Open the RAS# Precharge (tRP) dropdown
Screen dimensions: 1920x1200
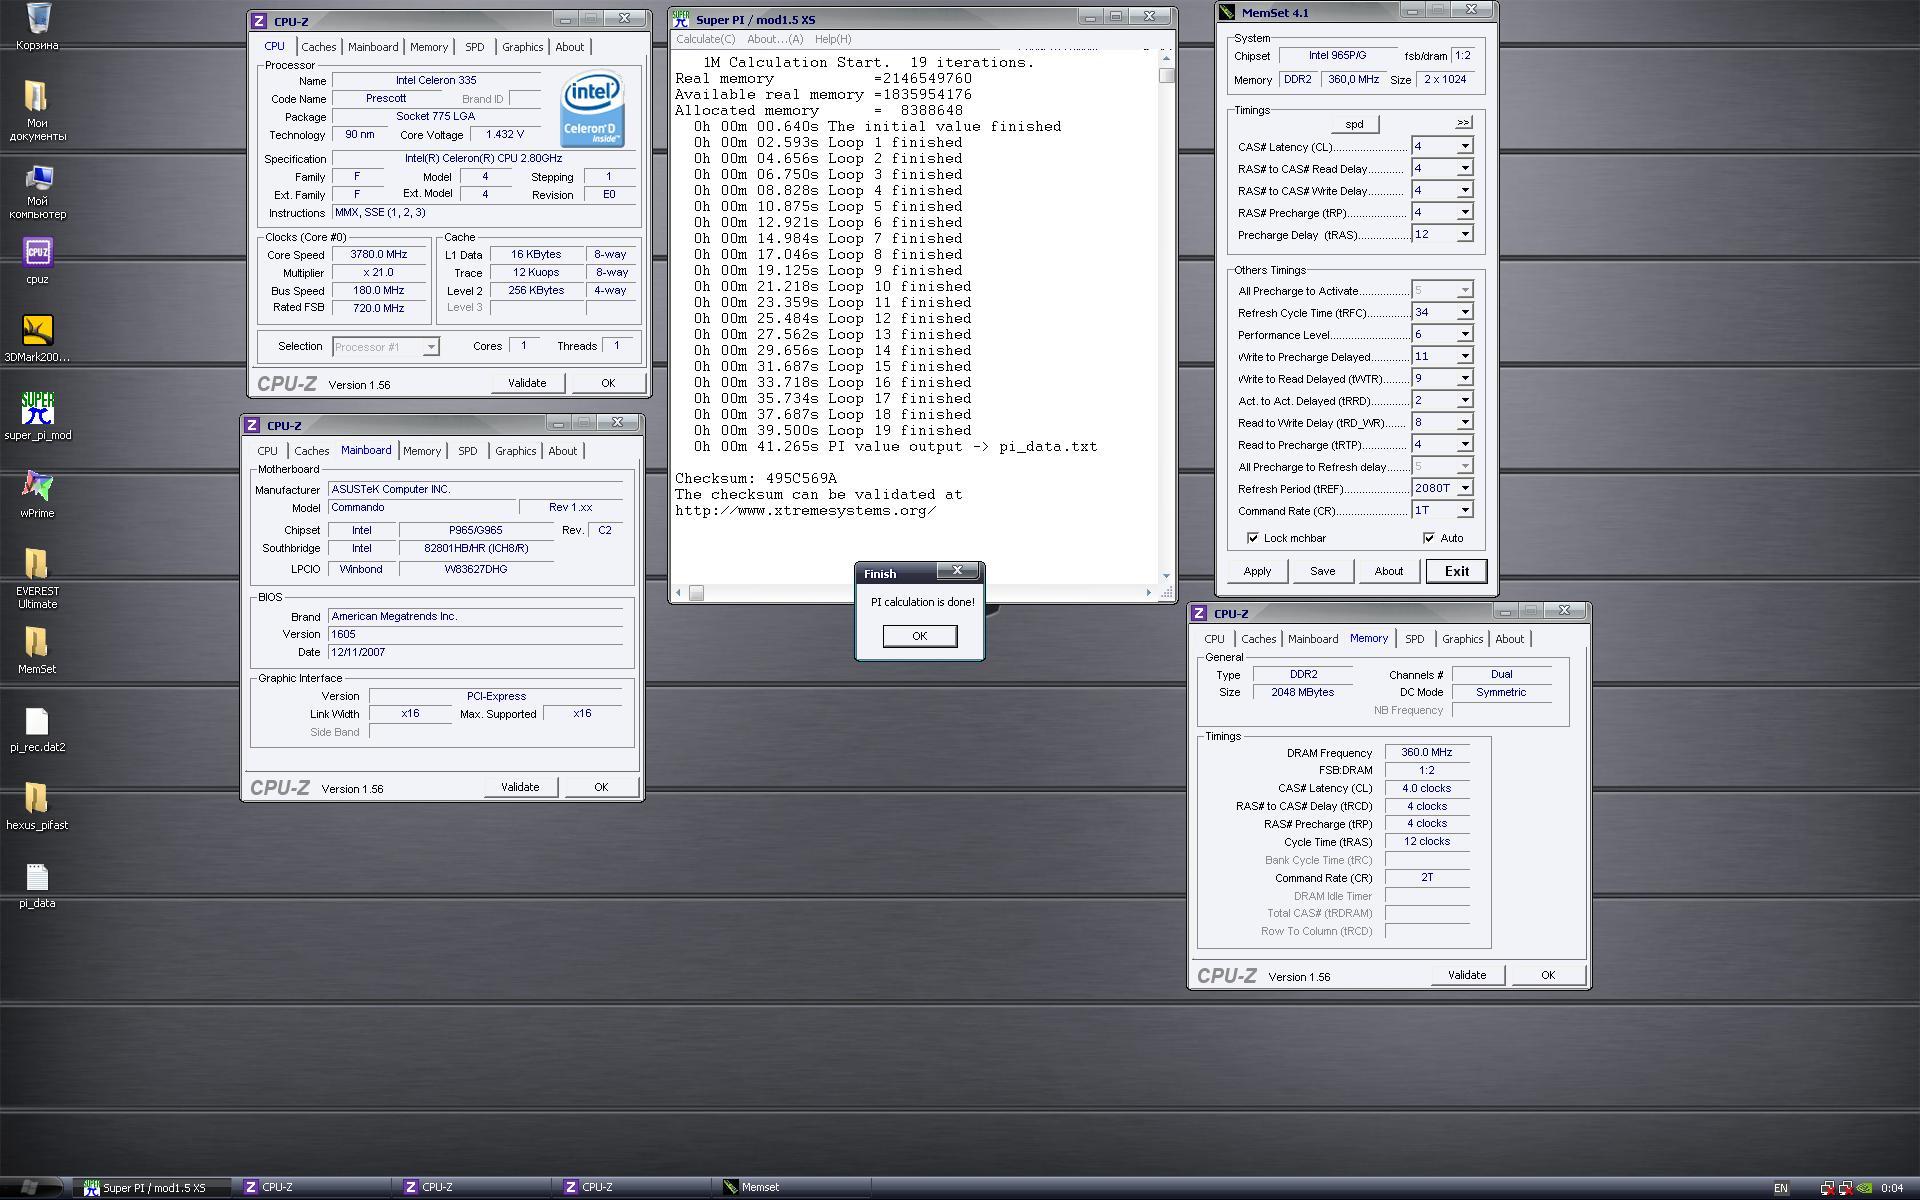(x=1465, y=212)
